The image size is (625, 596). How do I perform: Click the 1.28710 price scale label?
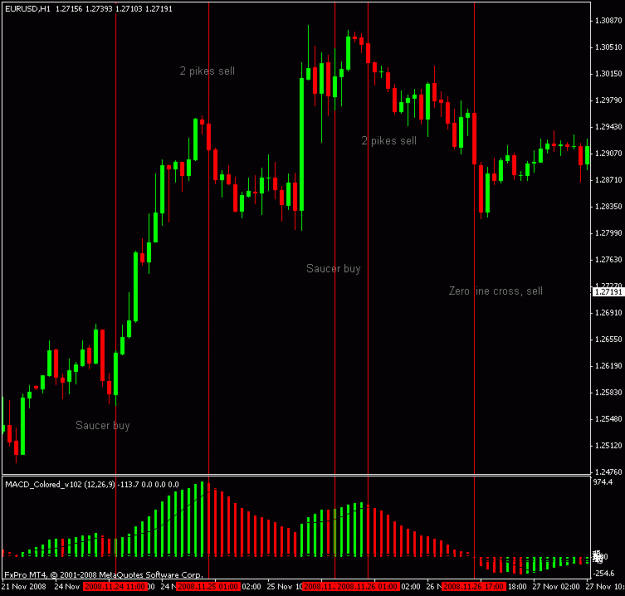(608, 180)
